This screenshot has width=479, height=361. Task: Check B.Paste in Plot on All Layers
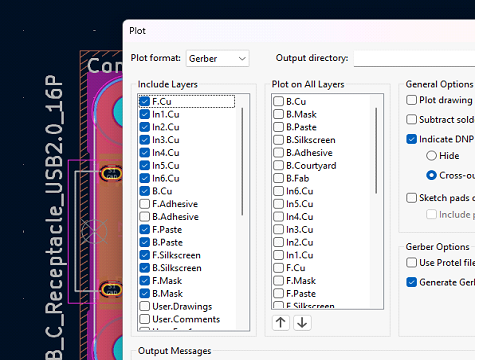tap(279, 127)
